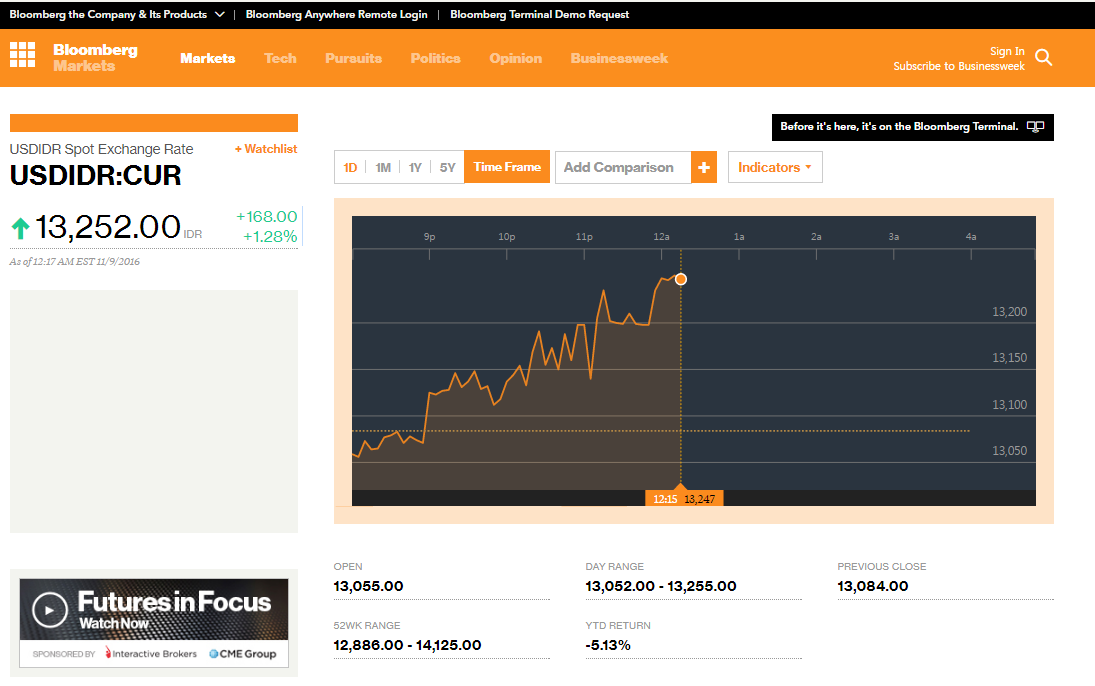Add USDIDR to Watchlist

[266, 149]
